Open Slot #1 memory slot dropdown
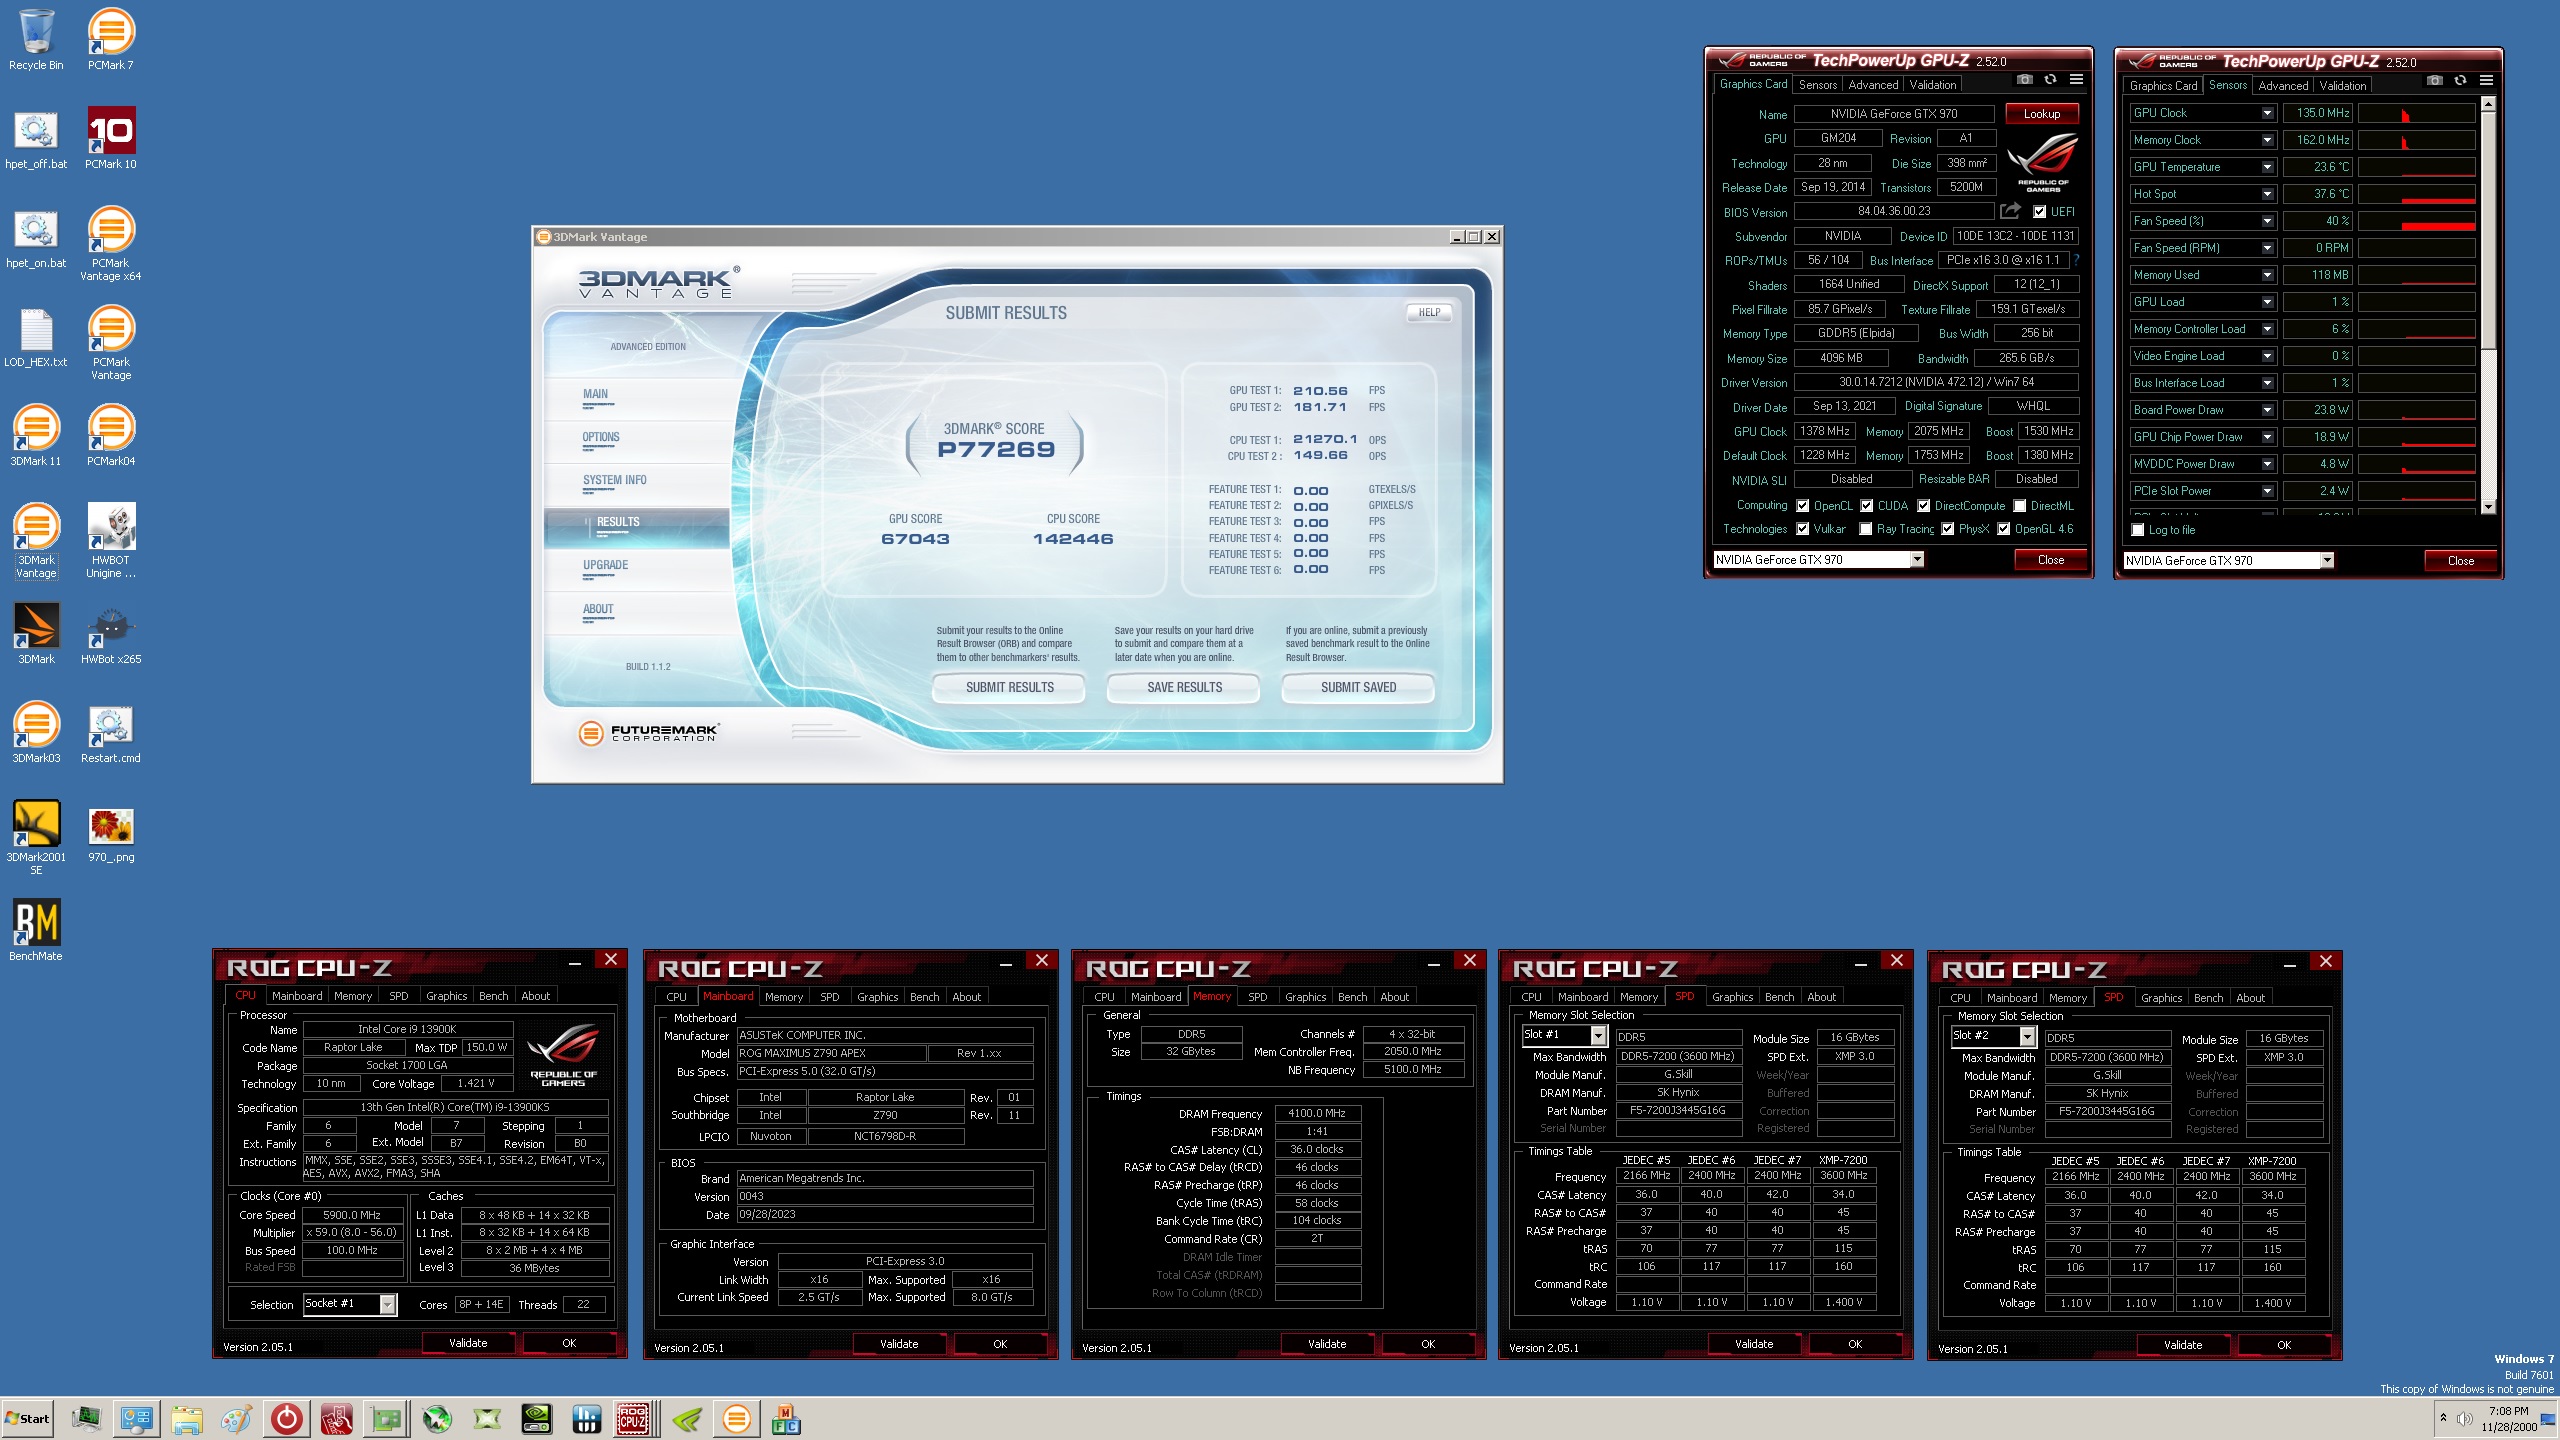 (1598, 1034)
